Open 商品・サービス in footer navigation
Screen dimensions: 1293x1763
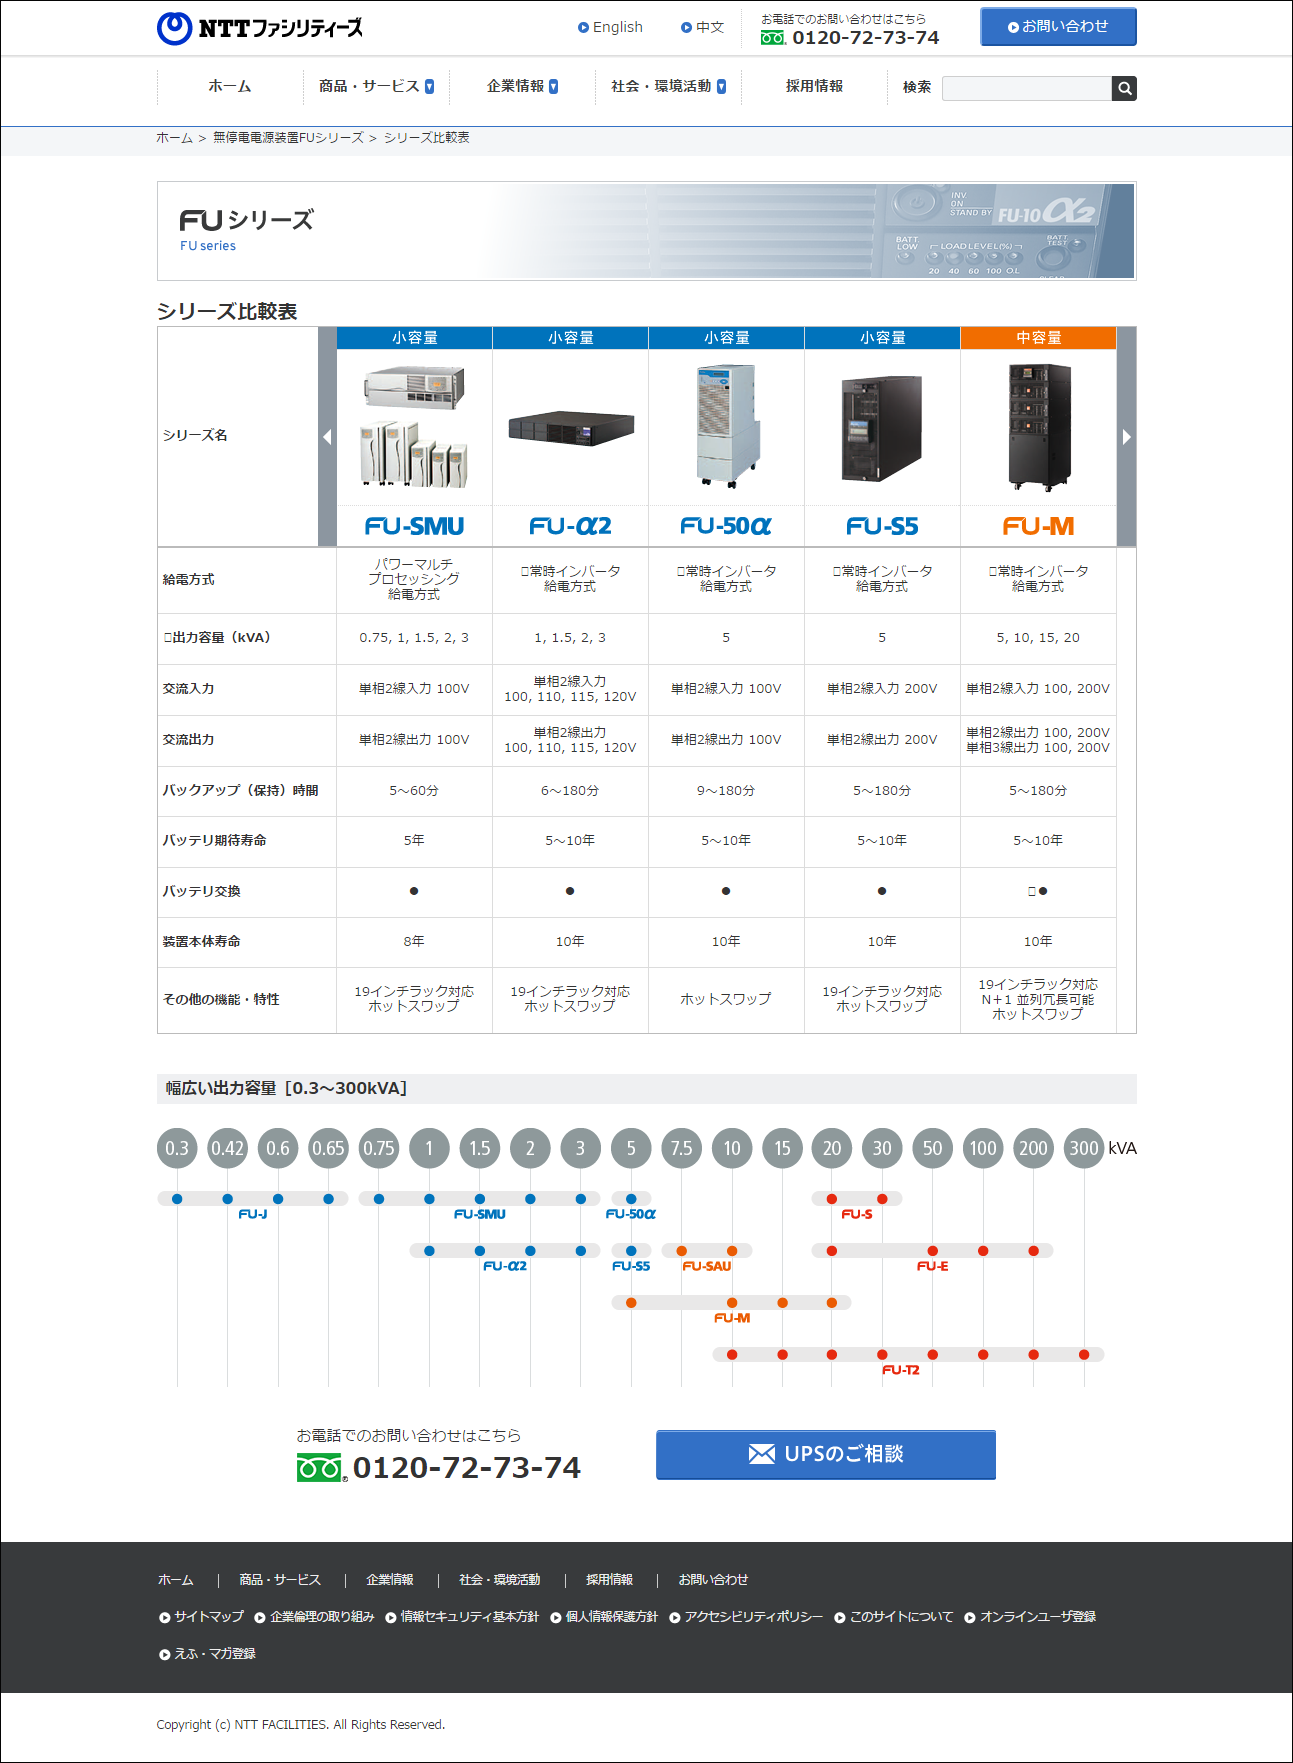click(x=280, y=1580)
